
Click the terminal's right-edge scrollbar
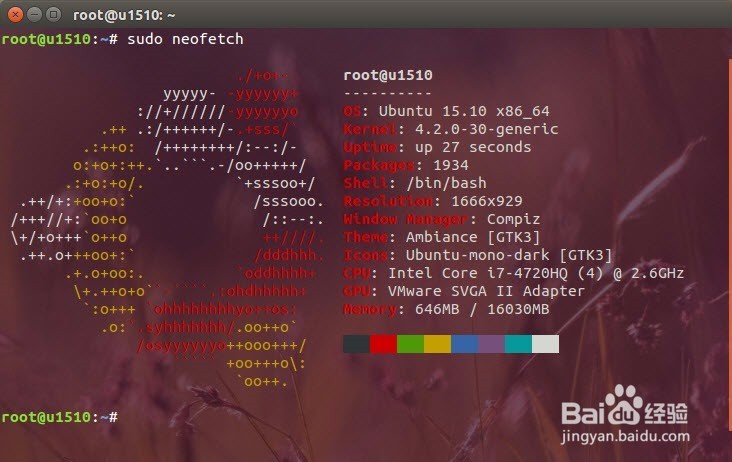[x=730, y=245]
